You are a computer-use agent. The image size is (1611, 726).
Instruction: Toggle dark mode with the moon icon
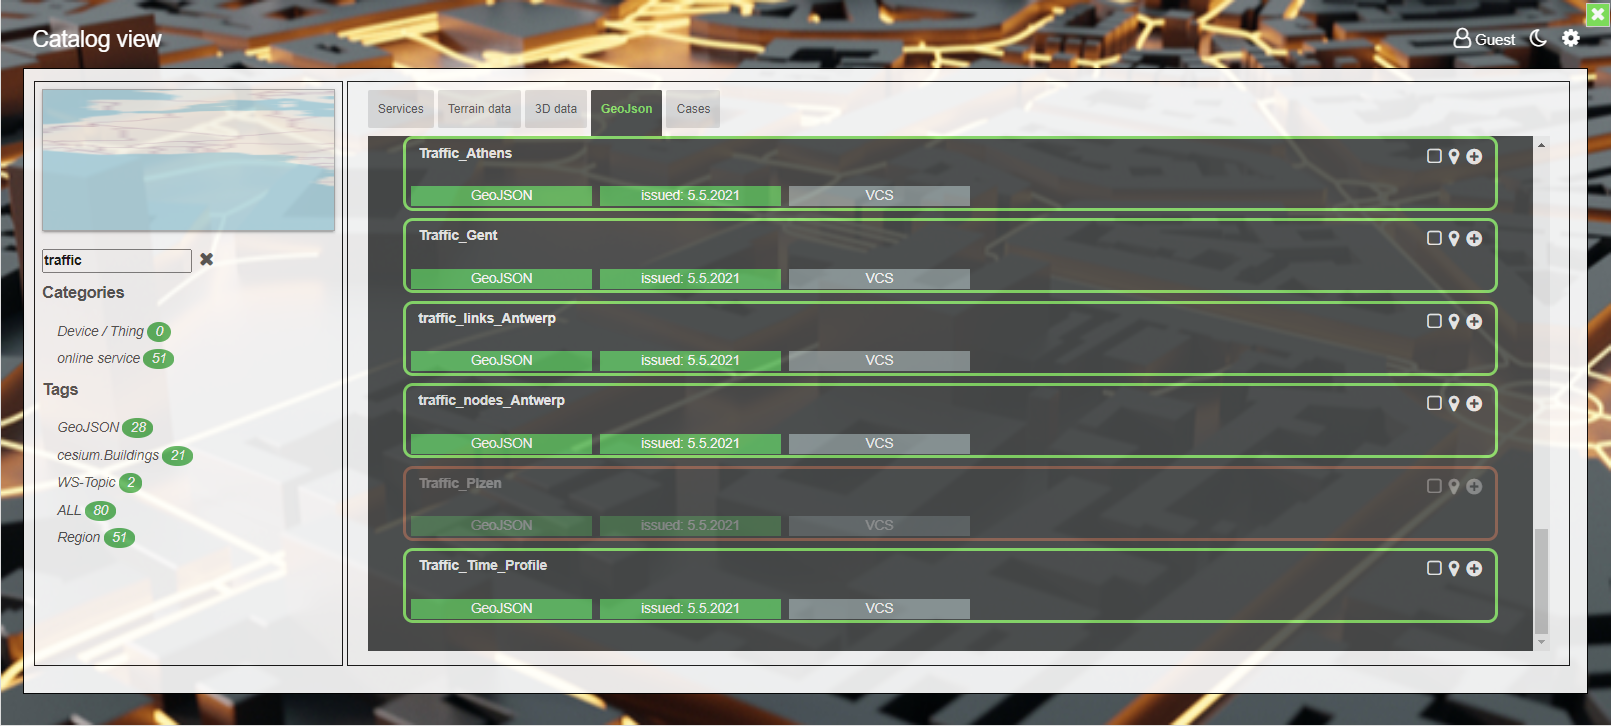point(1538,38)
